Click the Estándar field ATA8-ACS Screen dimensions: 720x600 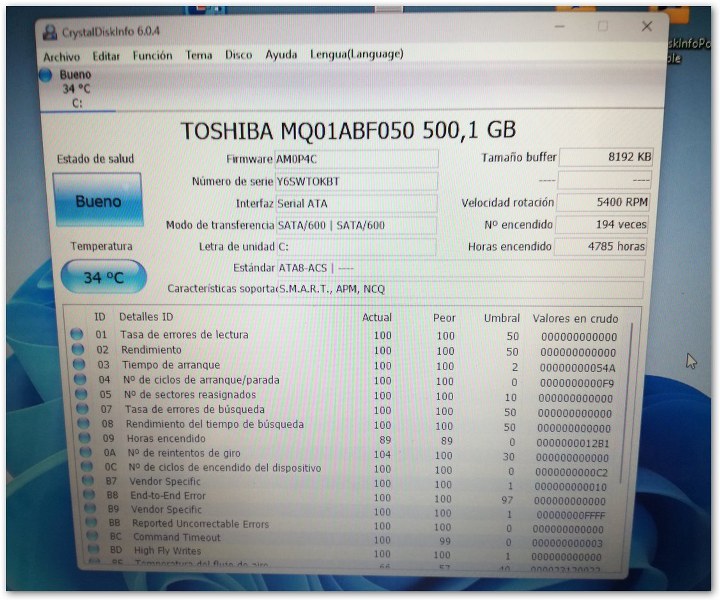[461, 268]
